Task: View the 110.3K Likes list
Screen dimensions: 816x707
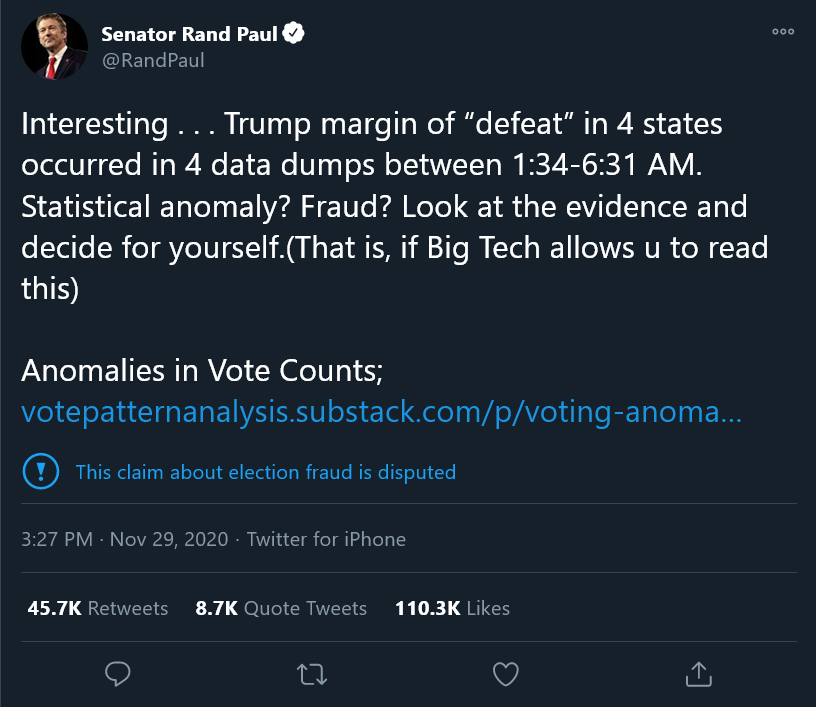Action: point(452,608)
